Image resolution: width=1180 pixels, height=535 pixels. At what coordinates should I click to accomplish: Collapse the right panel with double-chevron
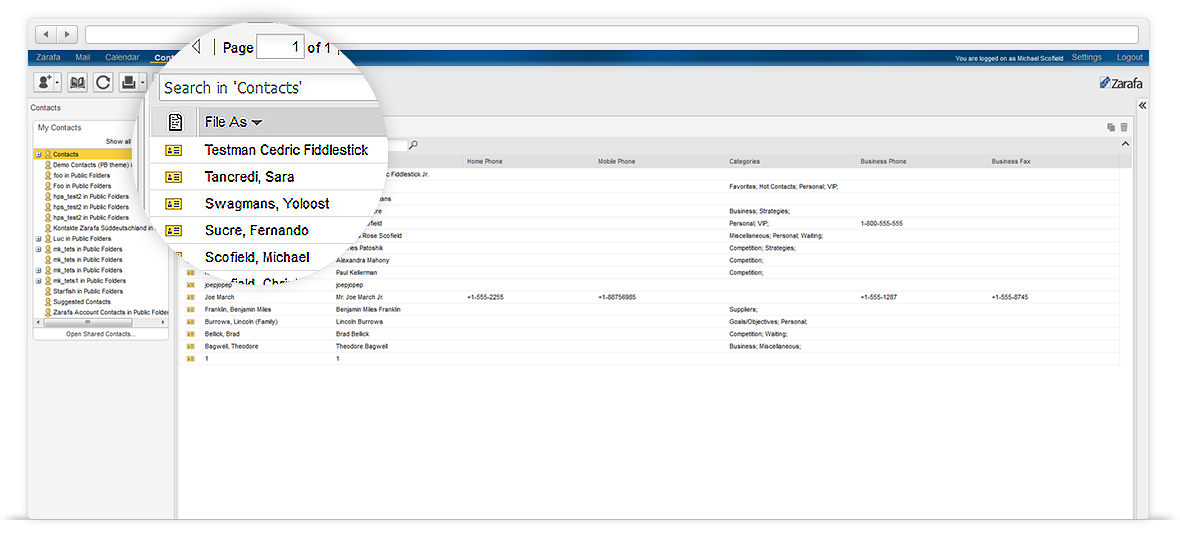(x=1142, y=105)
